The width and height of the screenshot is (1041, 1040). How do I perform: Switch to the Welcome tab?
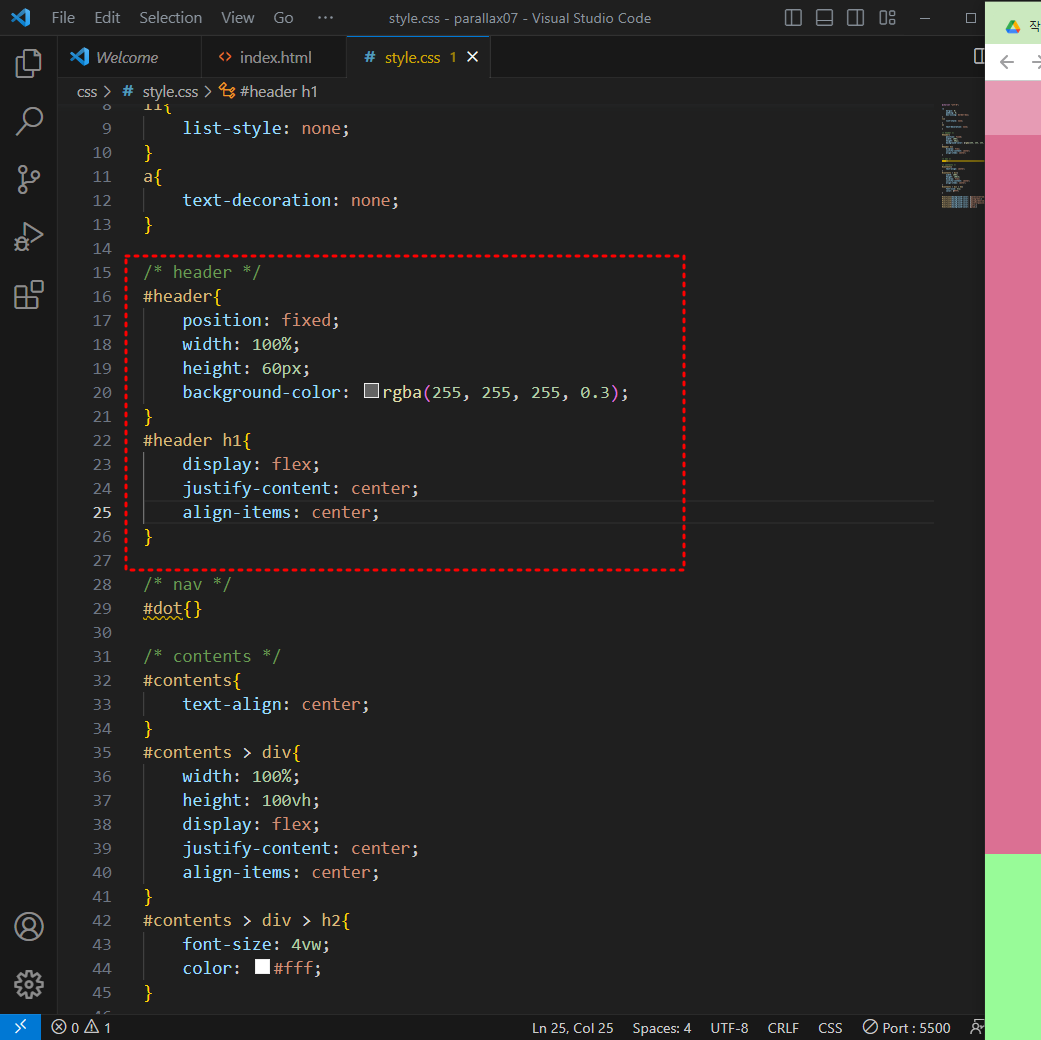(x=127, y=58)
